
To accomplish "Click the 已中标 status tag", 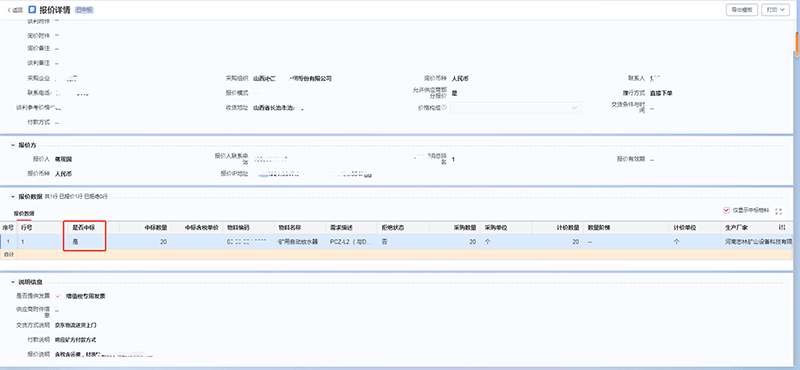I will click(84, 10).
